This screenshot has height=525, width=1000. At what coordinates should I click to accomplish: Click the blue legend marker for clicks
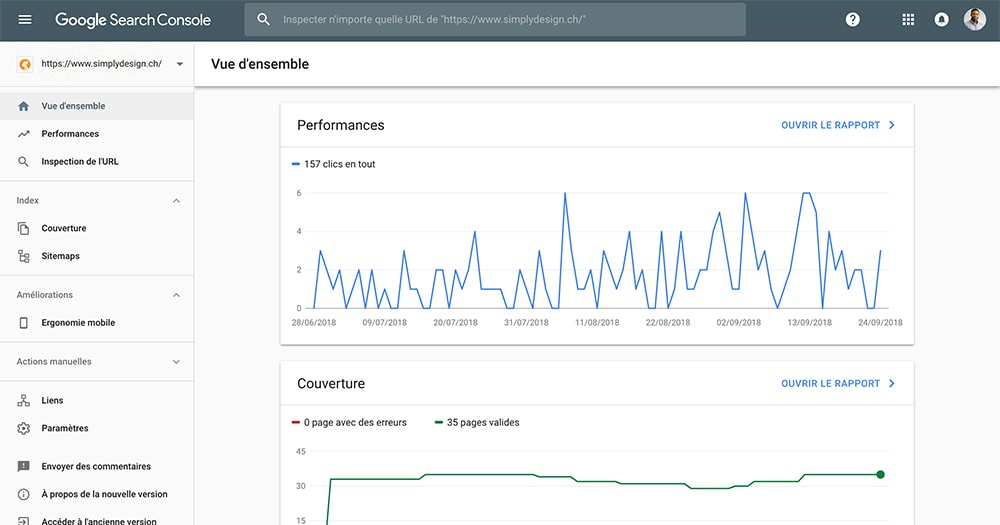pos(295,164)
